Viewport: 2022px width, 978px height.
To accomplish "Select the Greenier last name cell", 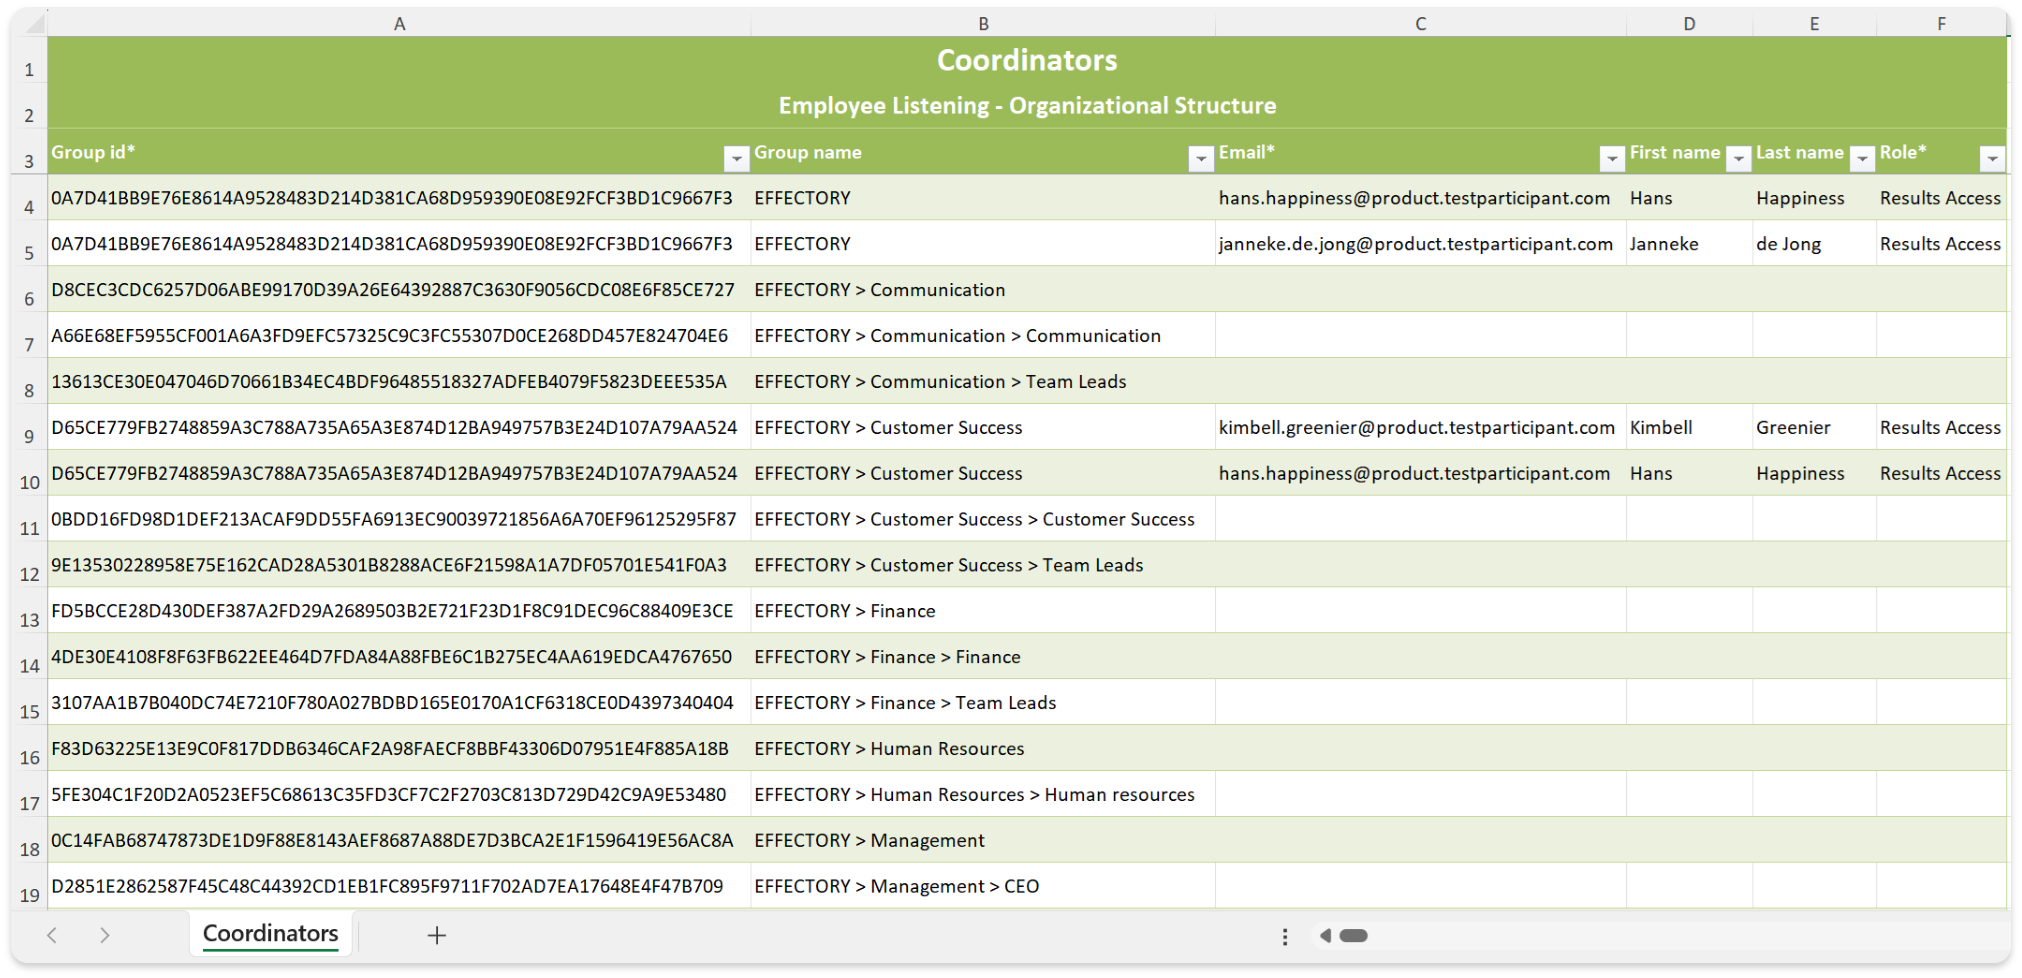I will (1814, 427).
